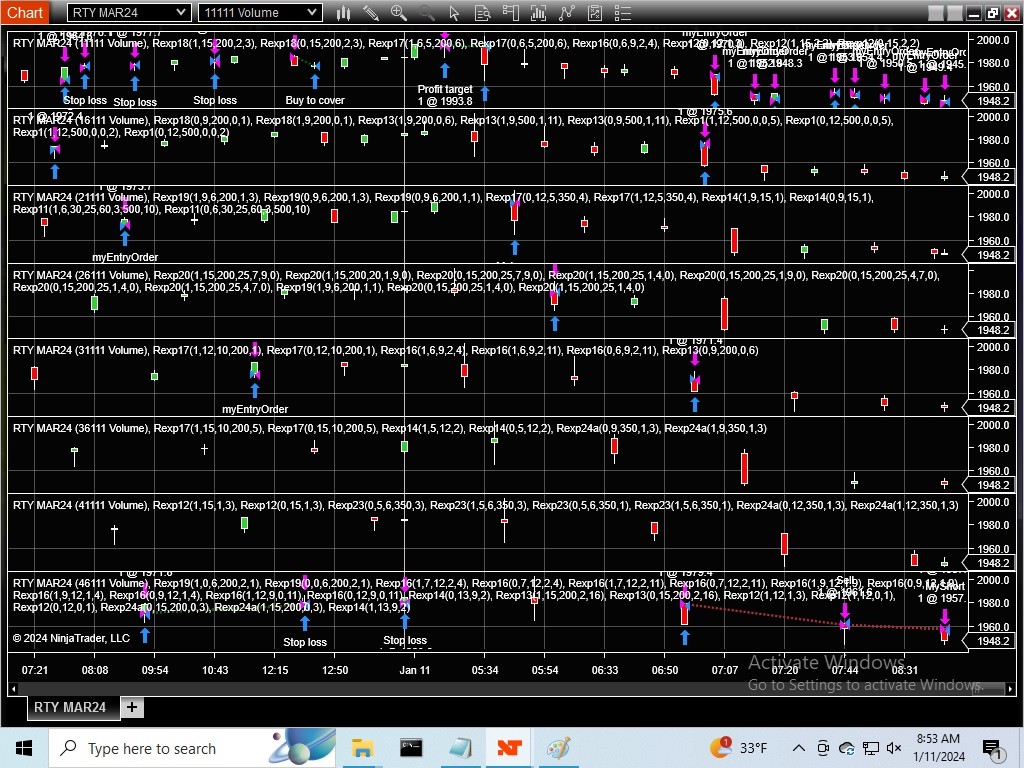Image resolution: width=1024 pixels, height=768 pixels.
Task: Click the Jan 11 time axis label
Action: point(415,670)
